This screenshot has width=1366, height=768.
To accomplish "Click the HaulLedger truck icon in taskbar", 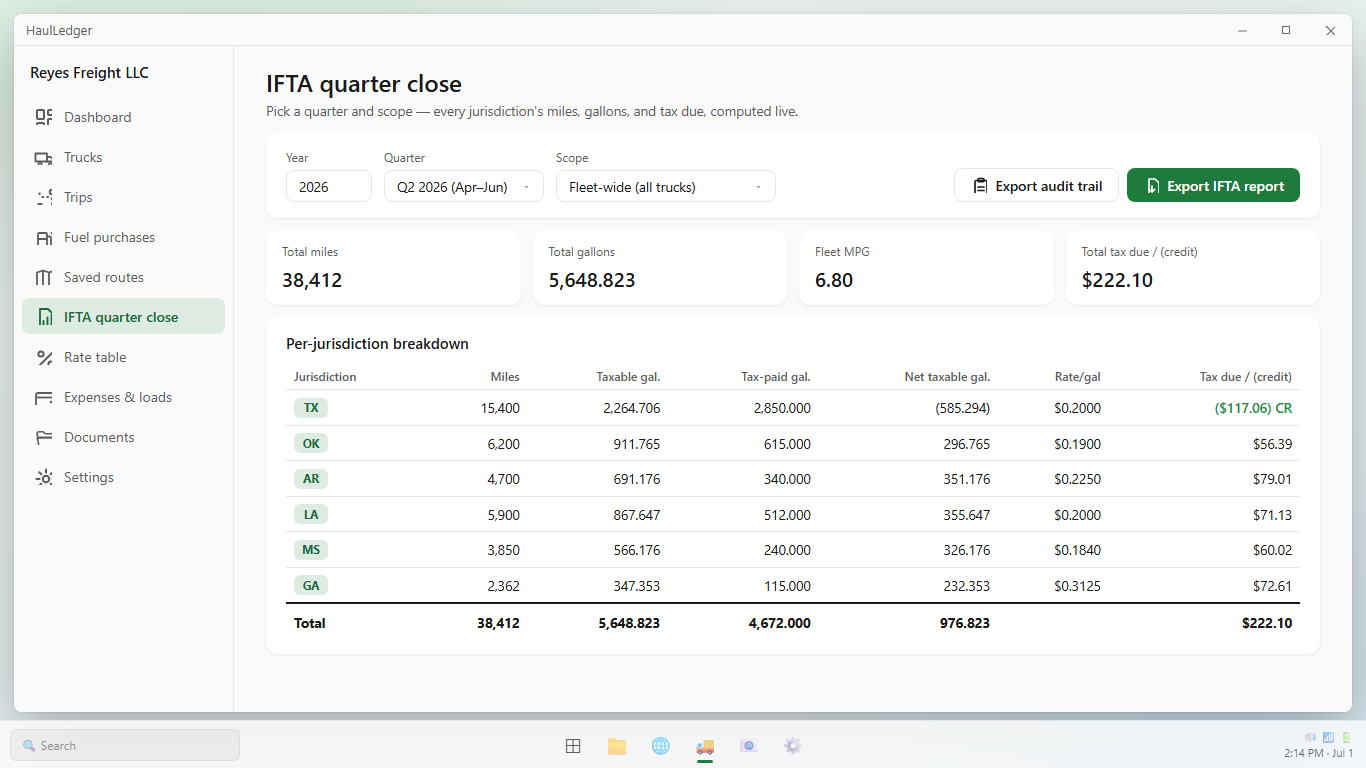I will pyautogui.click(x=705, y=745).
